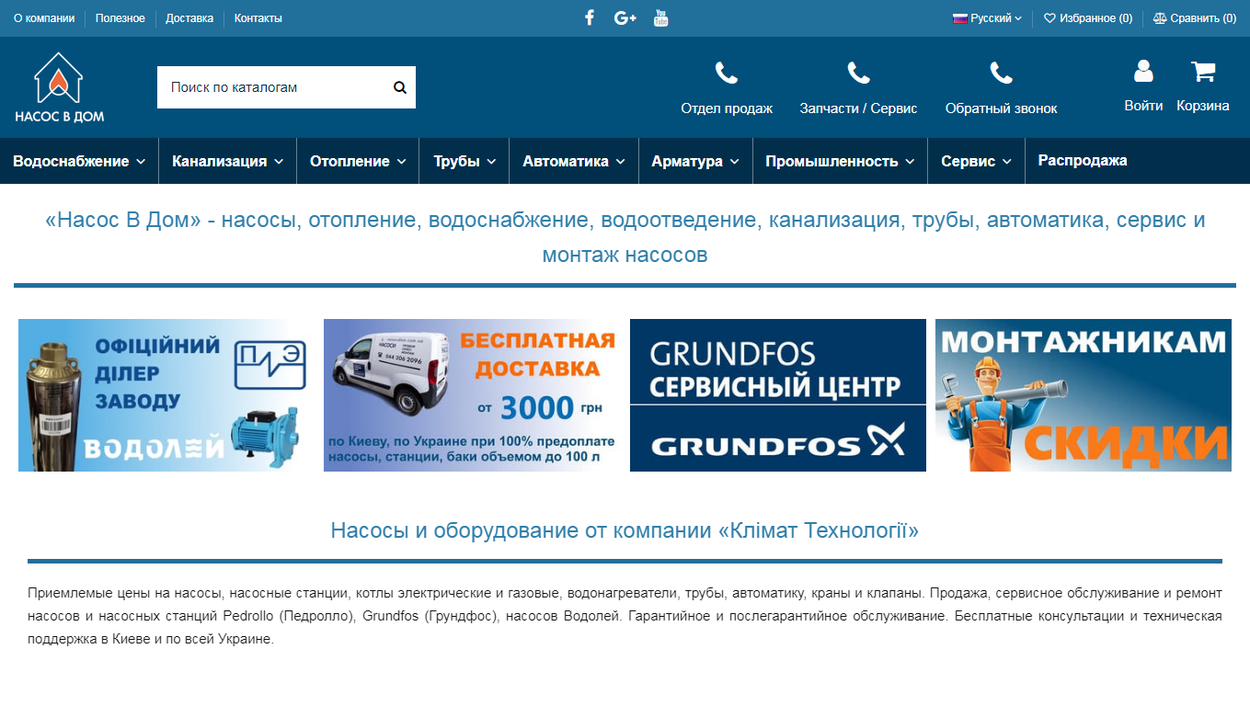This screenshot has width=1250, height=712.
Task: Expand the Водоснабжение menu
Action: point(79,161)
